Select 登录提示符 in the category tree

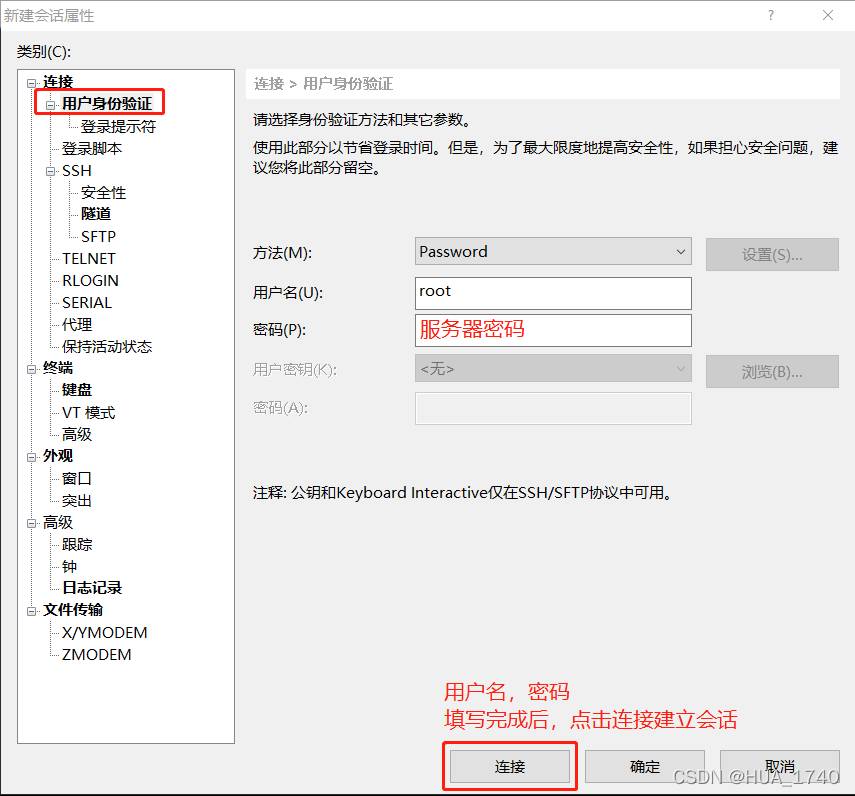(x=118, y=127)
